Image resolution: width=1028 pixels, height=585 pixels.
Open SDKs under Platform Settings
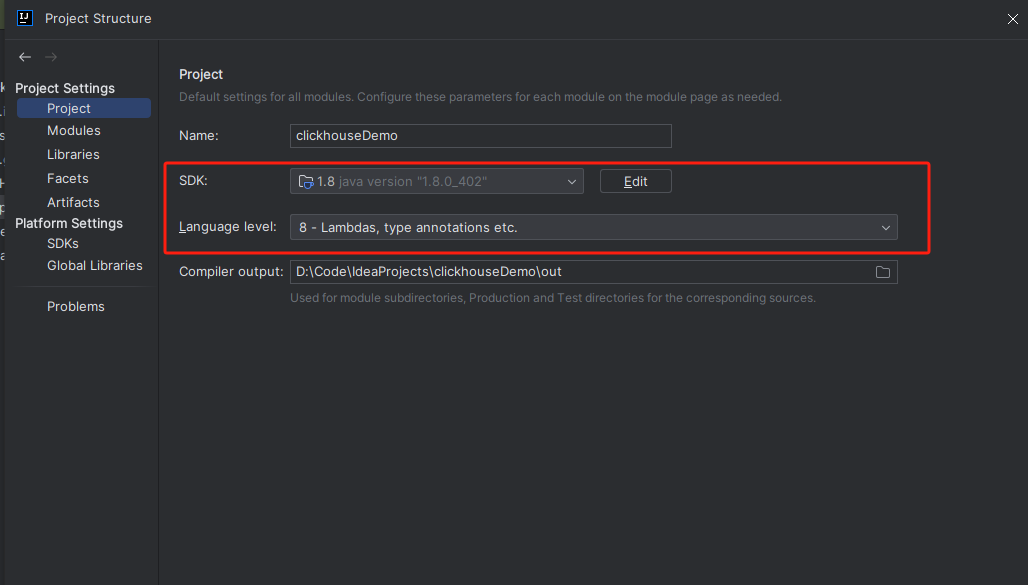coord(63,243)
